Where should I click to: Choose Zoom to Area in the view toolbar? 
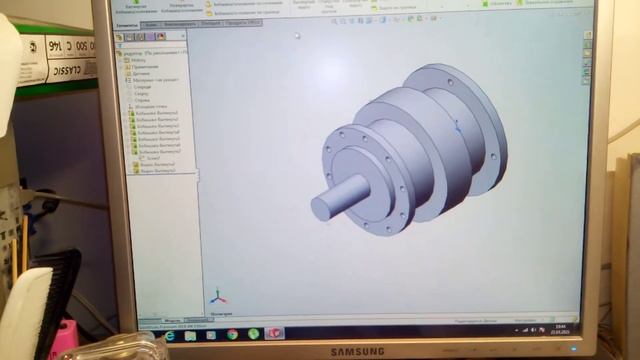click(x=342, y=20)
